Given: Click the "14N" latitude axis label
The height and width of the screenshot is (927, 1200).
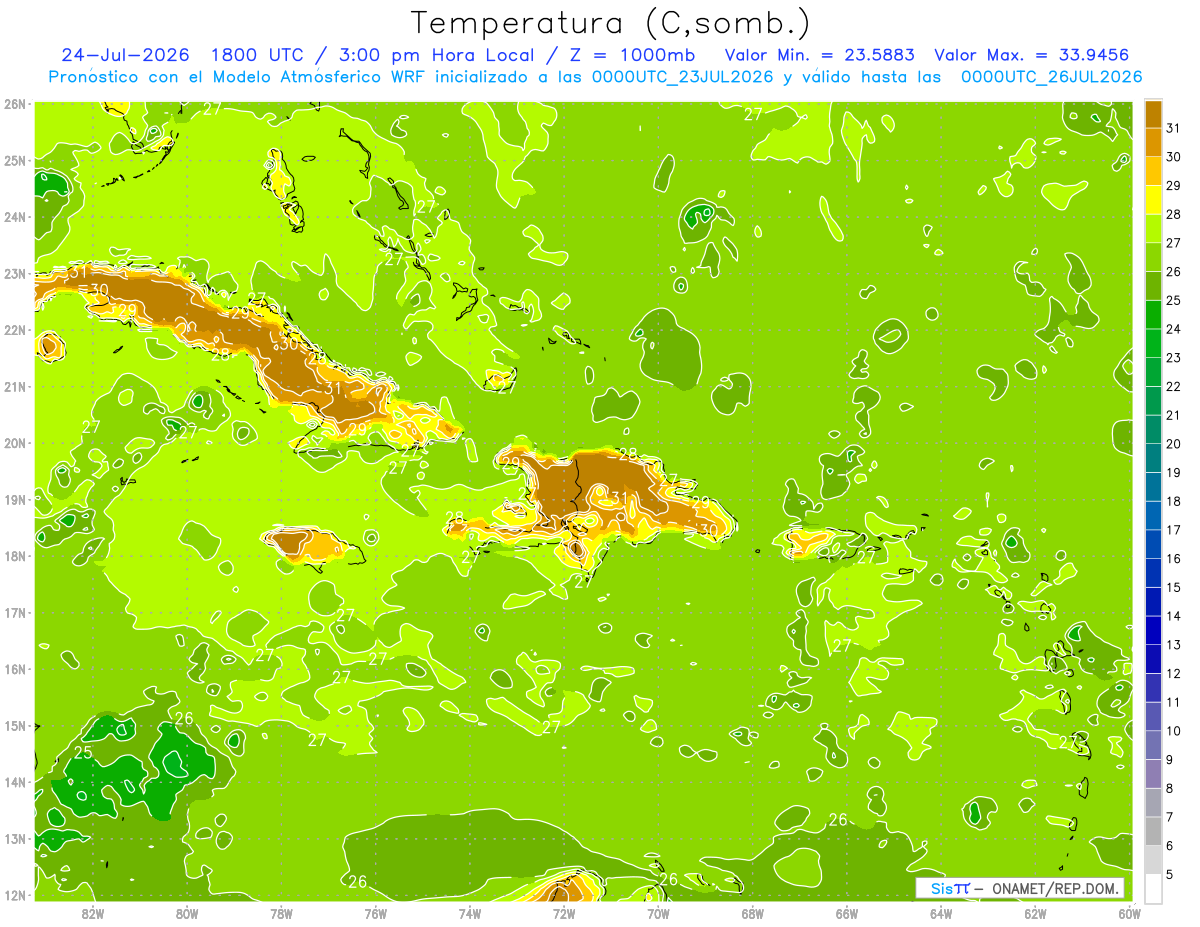Looking at the screenshot, I should 15,782.
